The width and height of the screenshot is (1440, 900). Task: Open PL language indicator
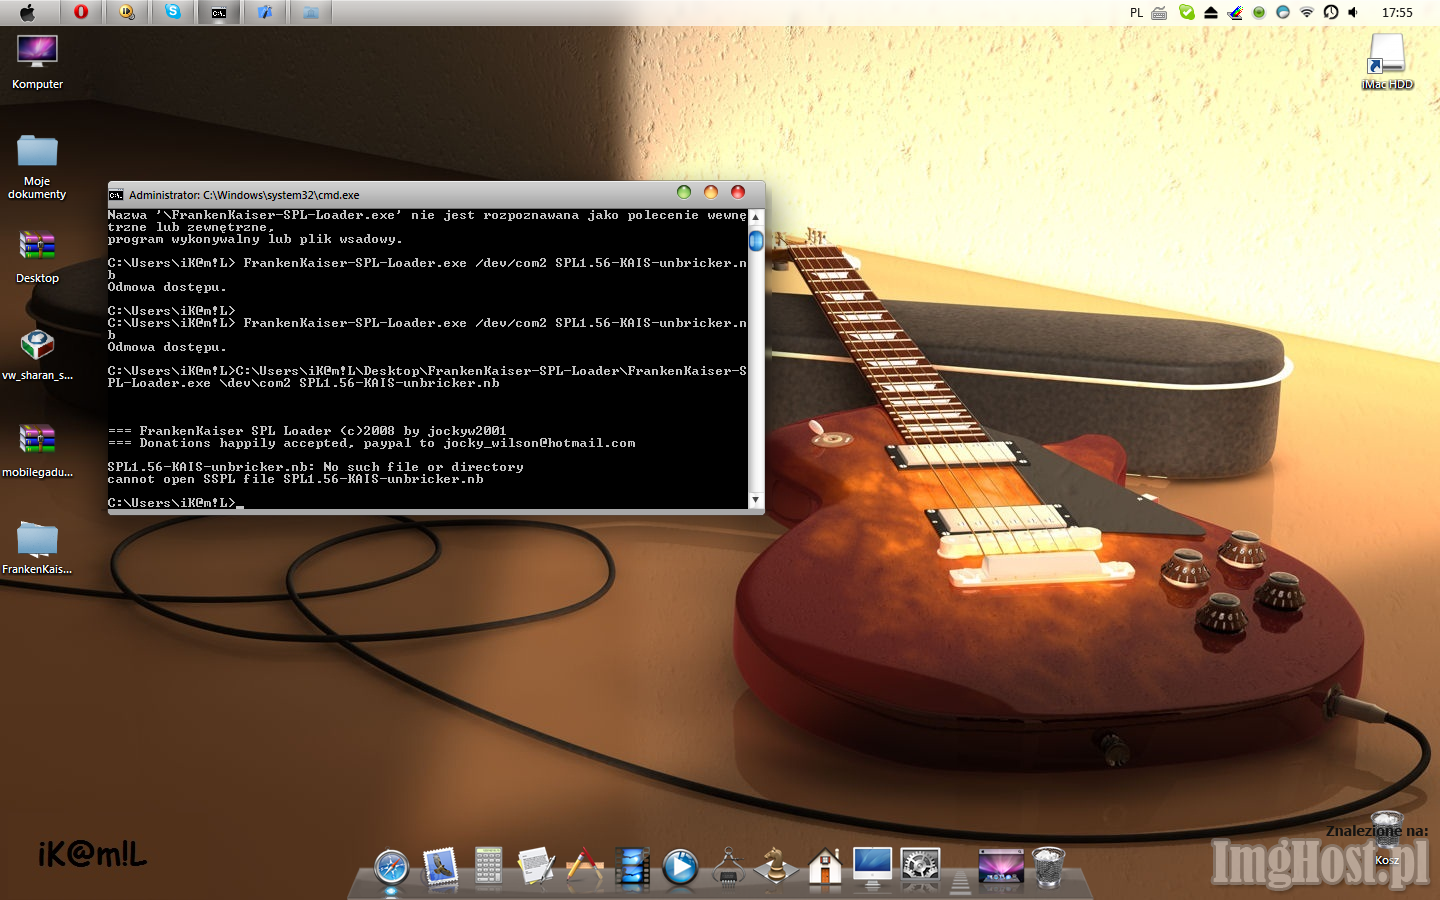pyautogui.click(x=1136, y=13)
